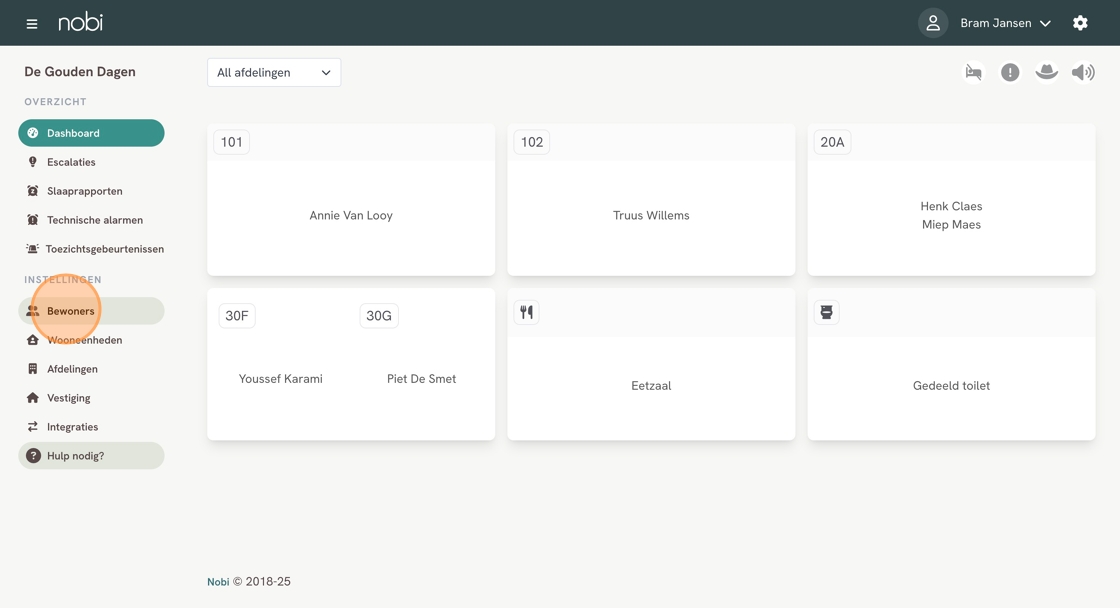Select Wooneenheden in the sidebar
Screen dimensions: 1120x608
84,340
